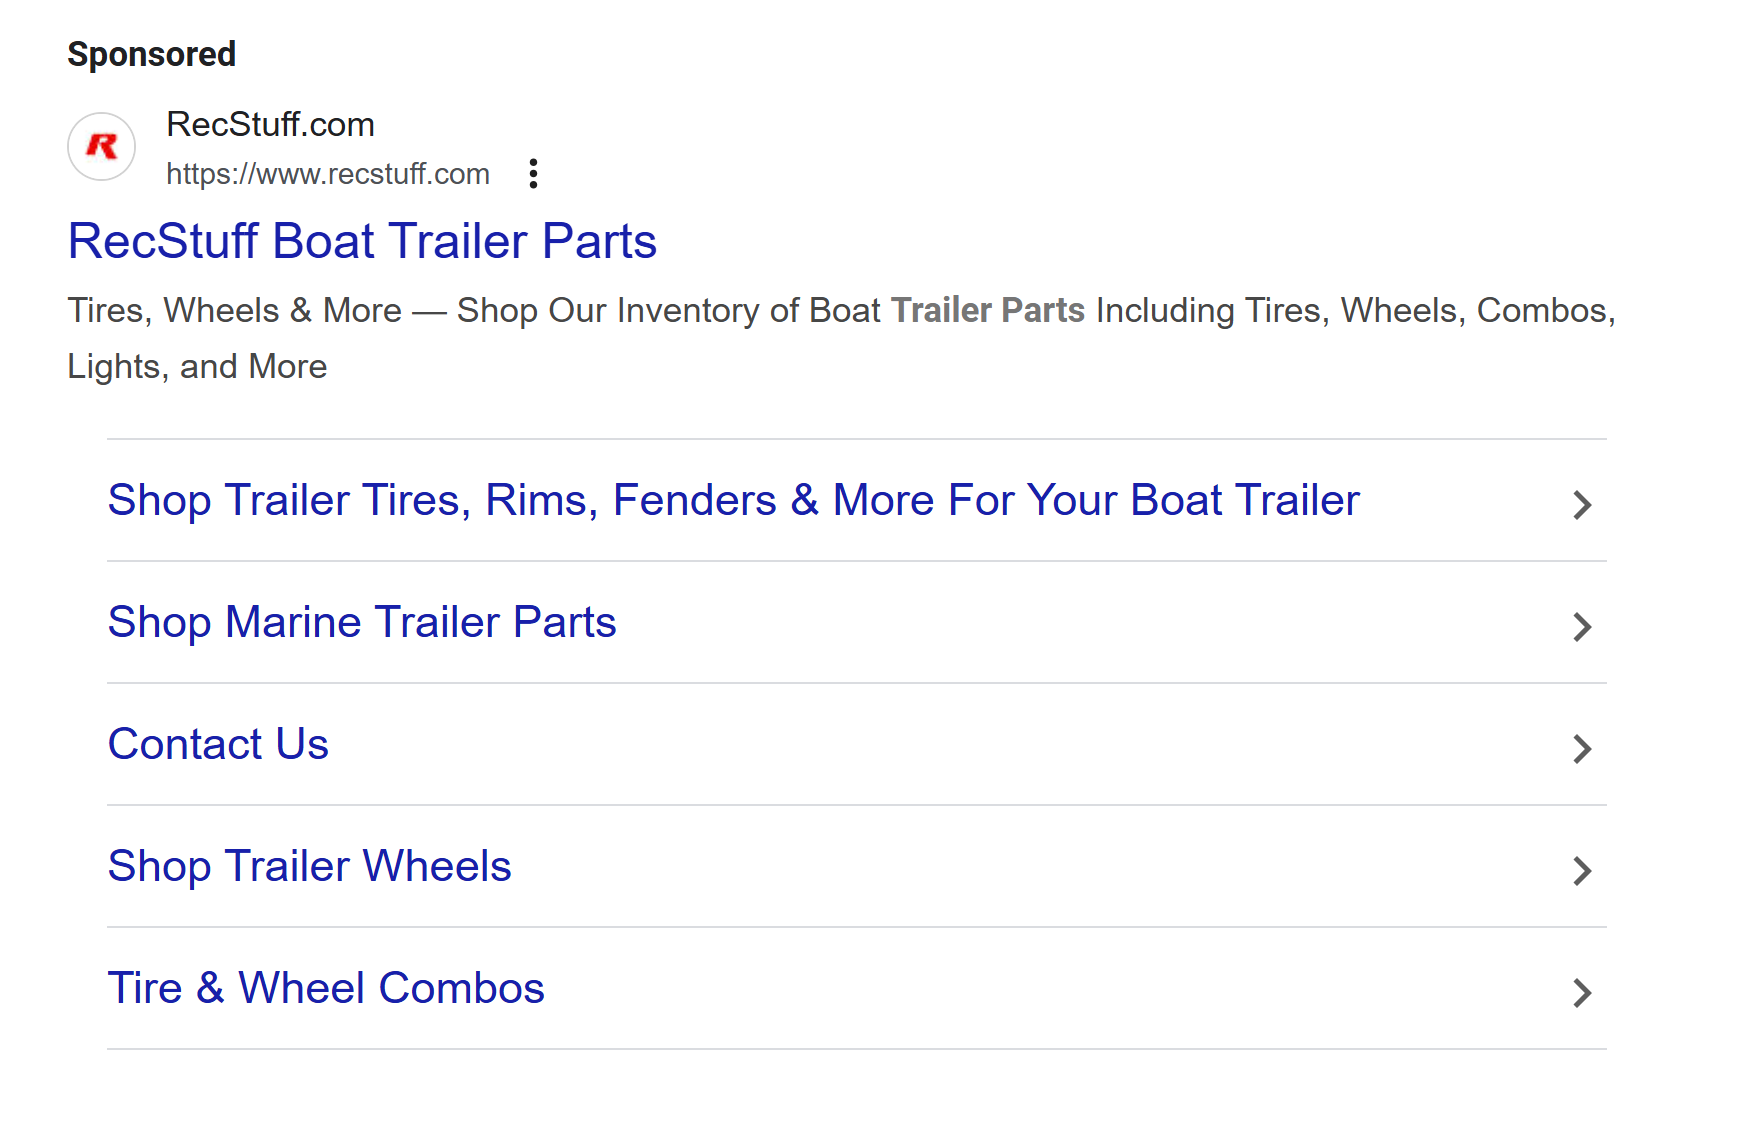Open the three-dot ad options menu
The height and width of the screenshot is (1122, 1747).
pos(534,174)
